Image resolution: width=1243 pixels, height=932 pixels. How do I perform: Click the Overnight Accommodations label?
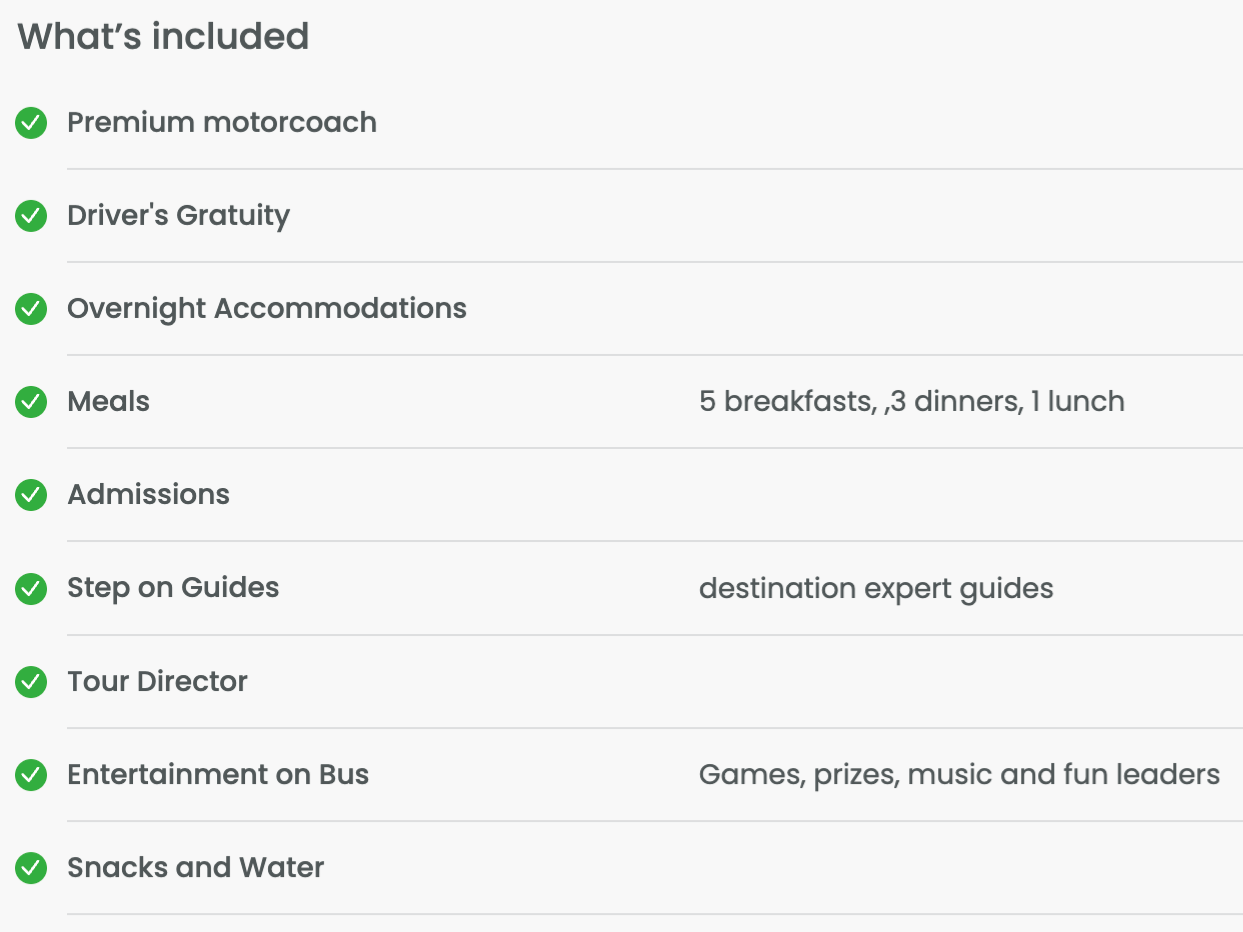[267, 309]
